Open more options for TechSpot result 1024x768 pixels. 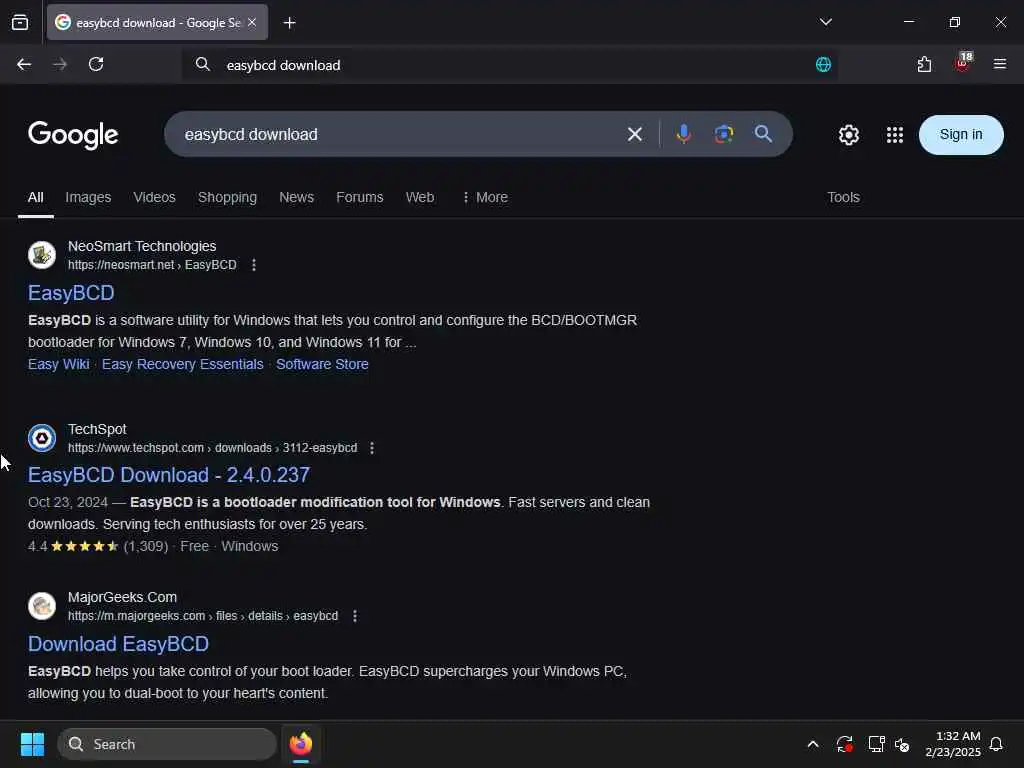tap(372, 448)
